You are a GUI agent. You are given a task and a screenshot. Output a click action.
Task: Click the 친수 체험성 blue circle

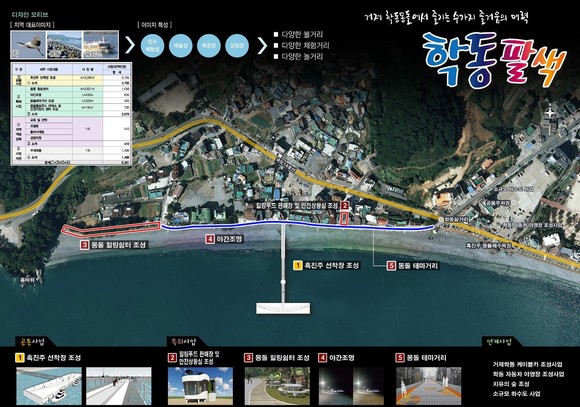click(x=152, y=46)
